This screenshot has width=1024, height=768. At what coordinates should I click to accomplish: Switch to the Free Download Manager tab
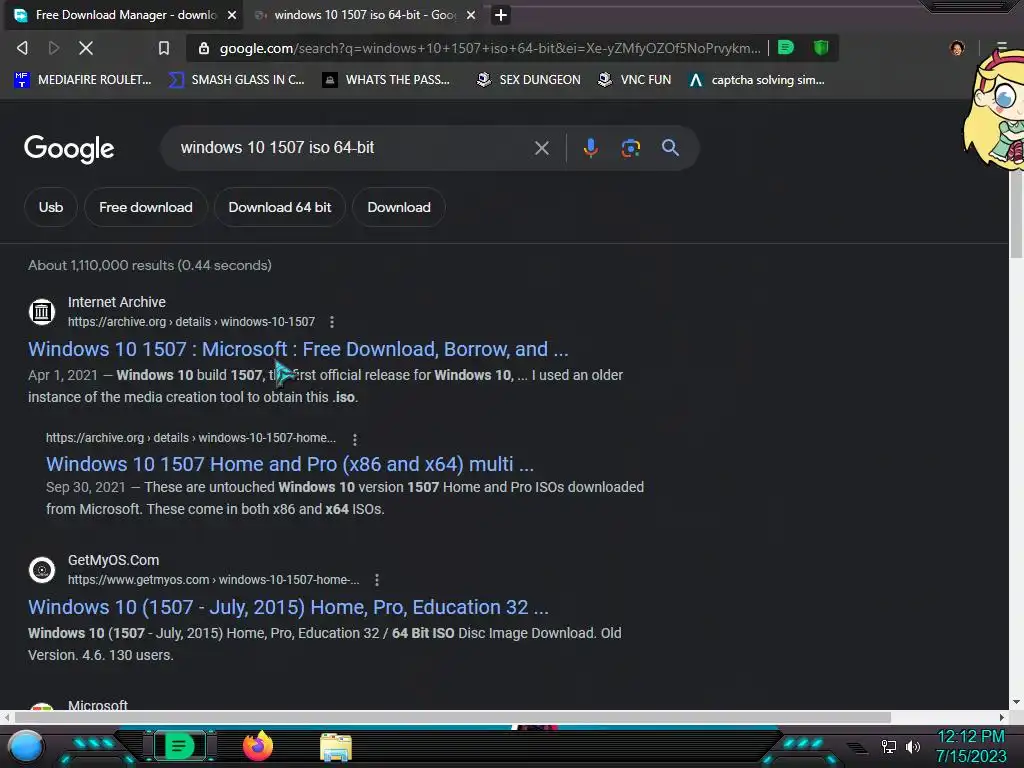[124, 15]
